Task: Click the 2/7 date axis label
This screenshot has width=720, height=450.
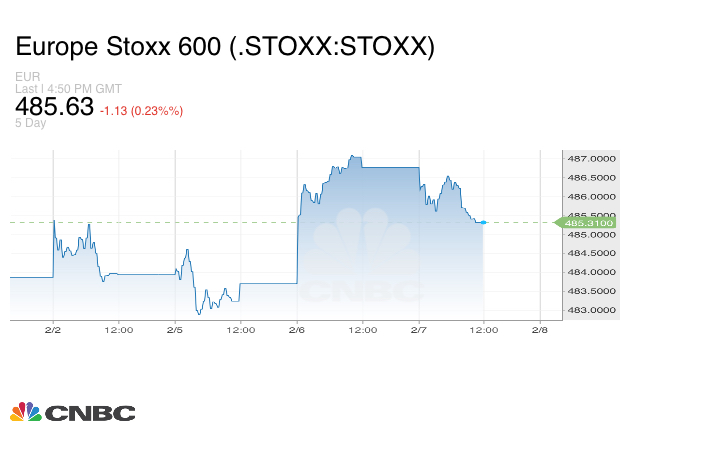Action: click(419, 329)
